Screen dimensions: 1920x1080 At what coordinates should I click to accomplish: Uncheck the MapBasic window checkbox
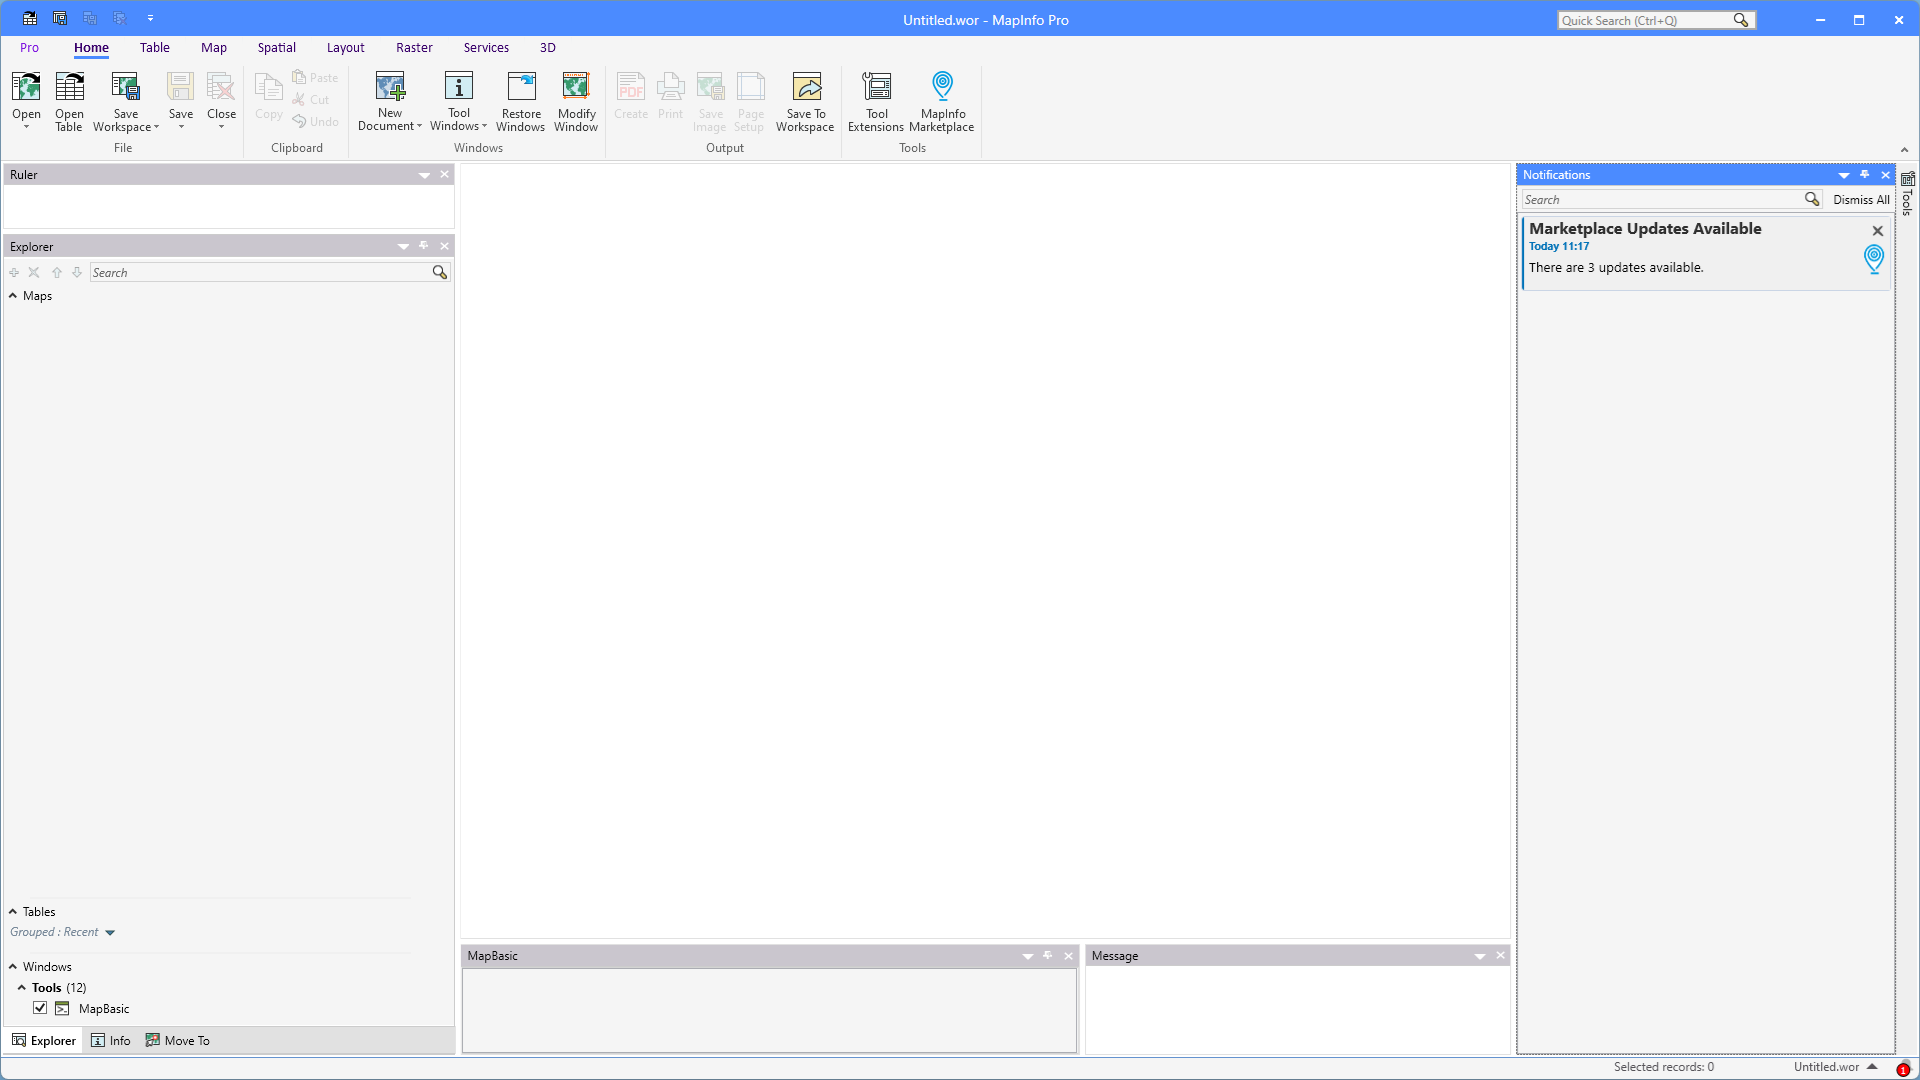tap(40, 1008)
